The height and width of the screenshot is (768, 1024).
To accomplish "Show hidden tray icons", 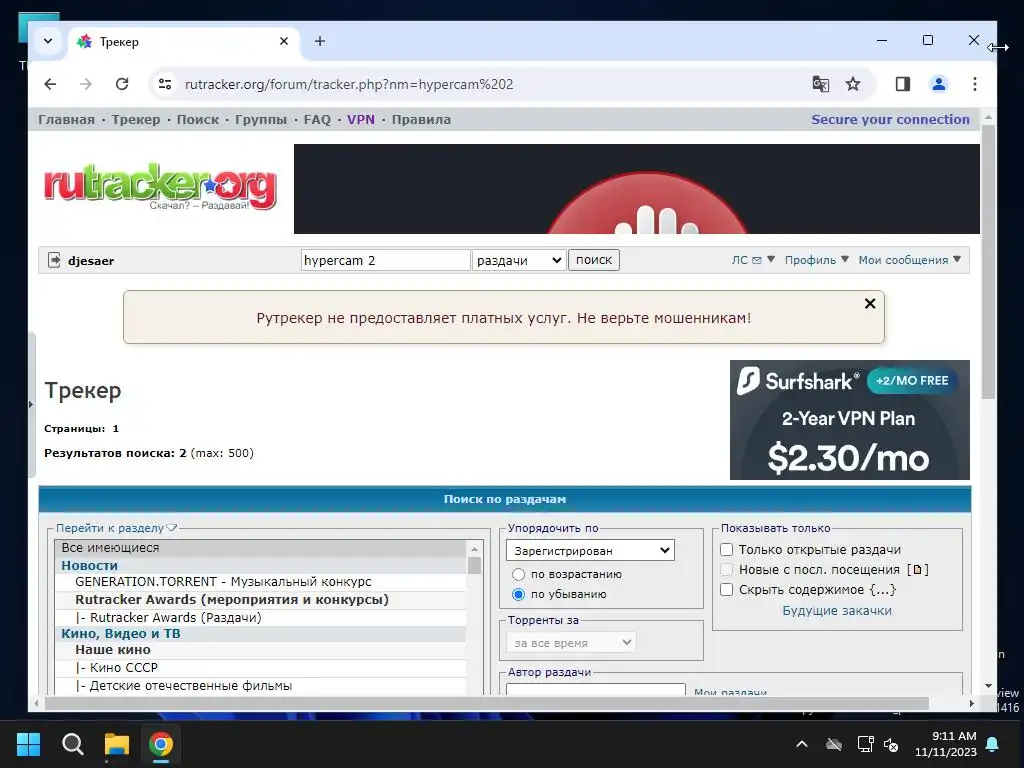I will 802,744.
